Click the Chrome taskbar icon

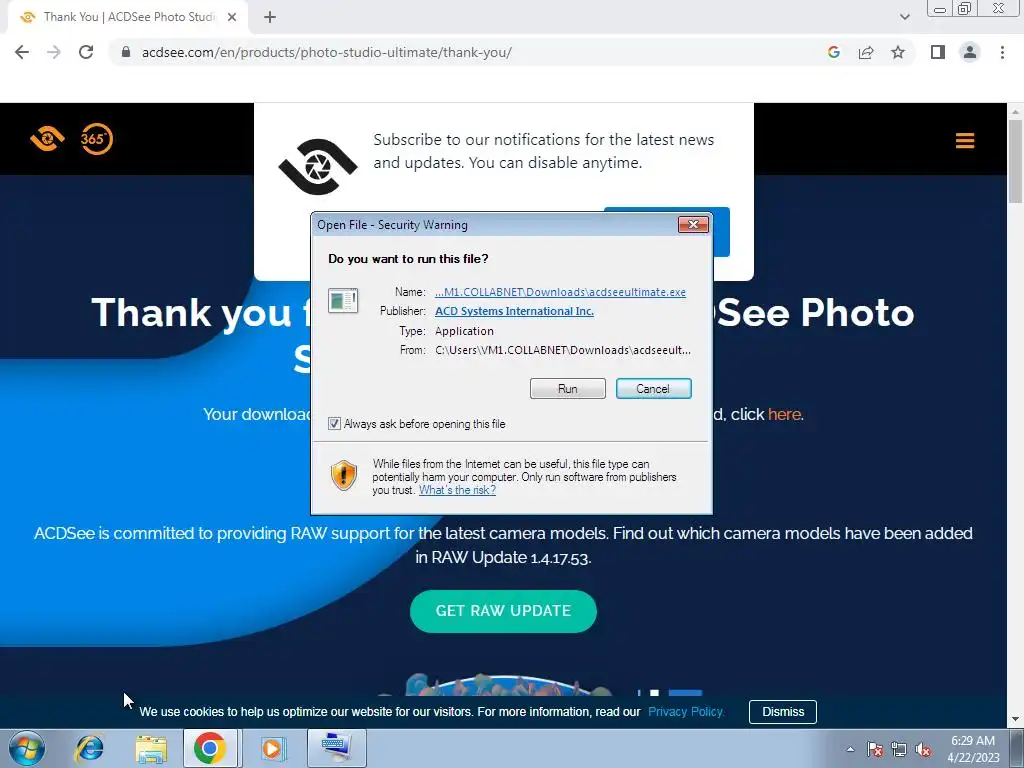click(210, 748)
